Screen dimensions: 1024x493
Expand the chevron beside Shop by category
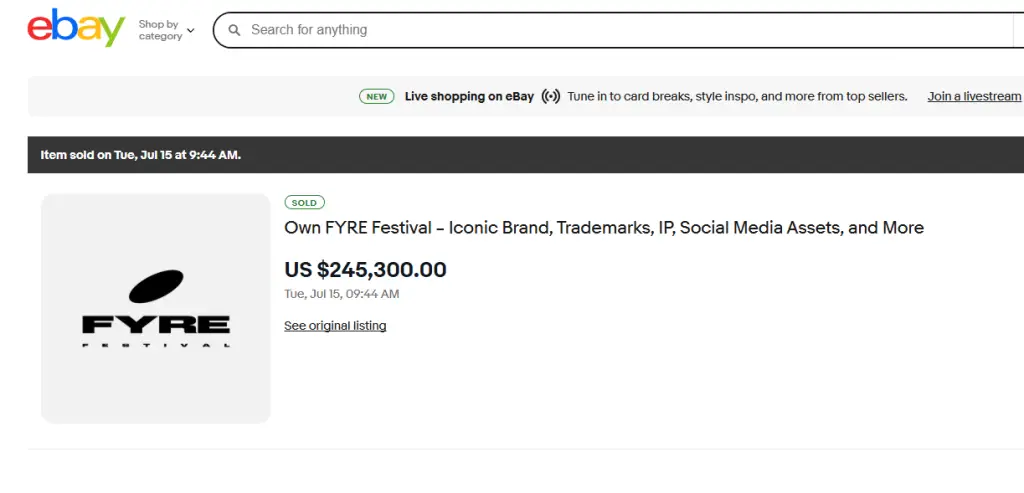click(x=191, y=30)
